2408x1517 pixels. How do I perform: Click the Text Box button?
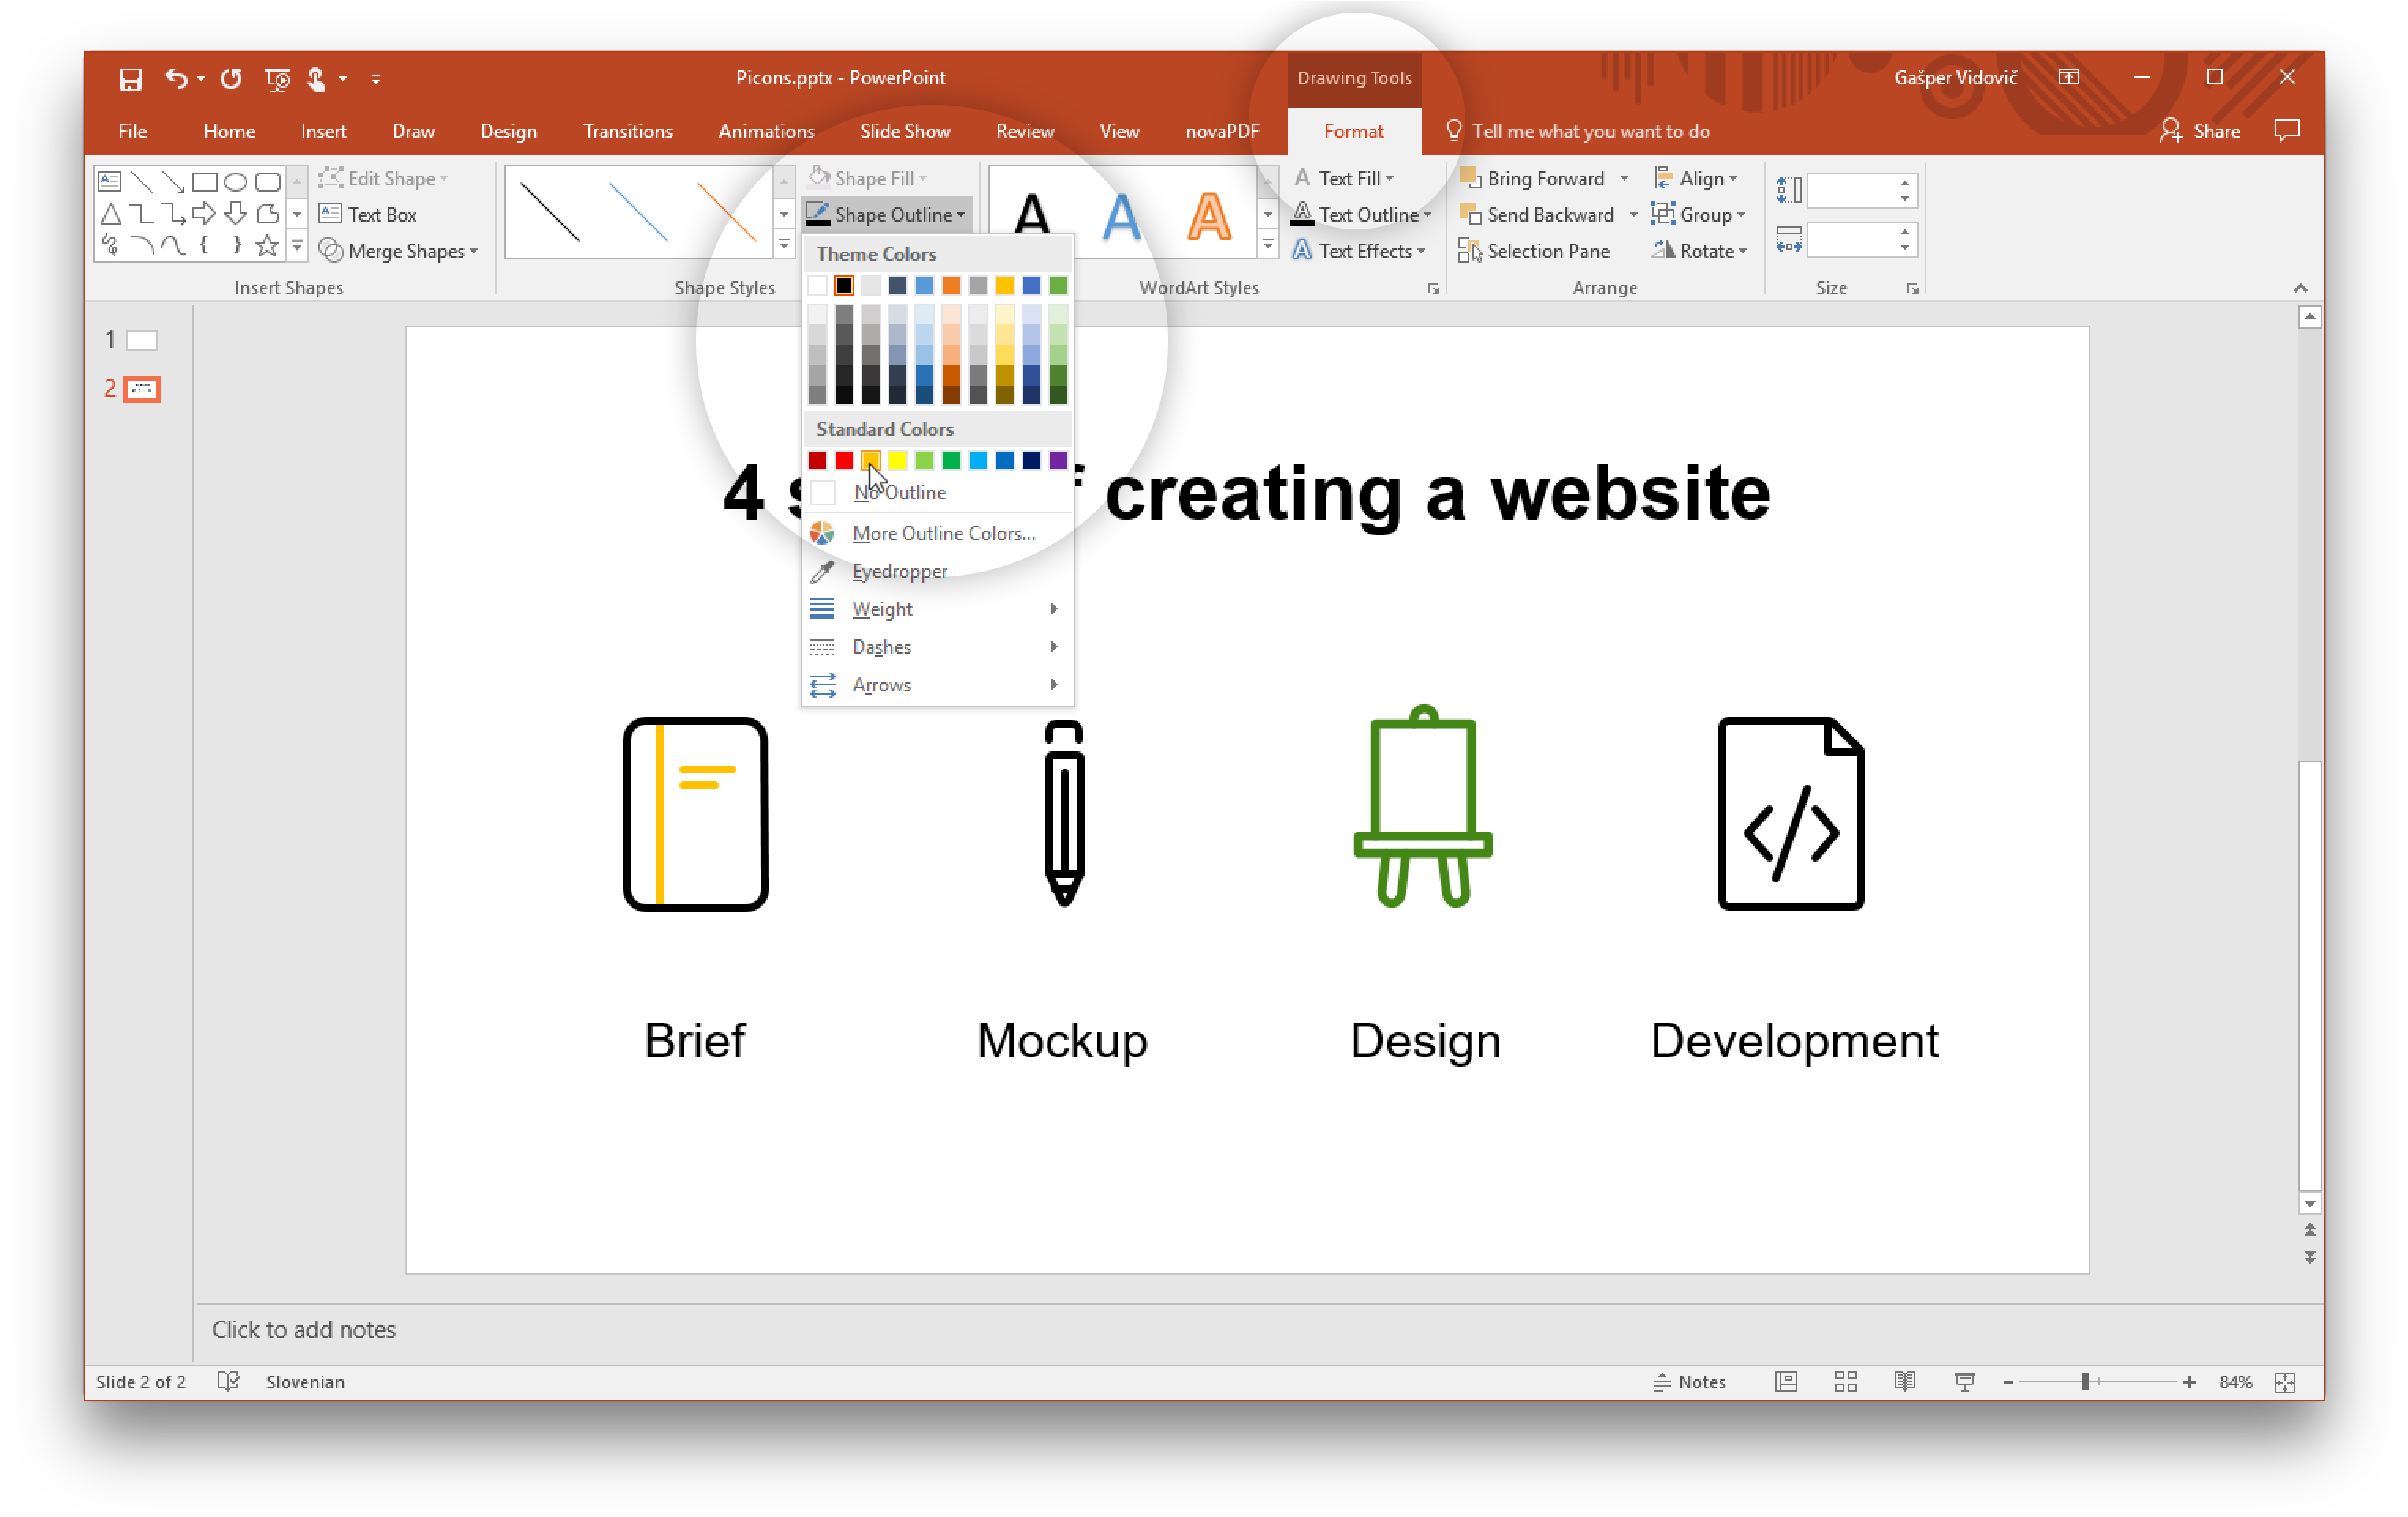tap(367, 214)
